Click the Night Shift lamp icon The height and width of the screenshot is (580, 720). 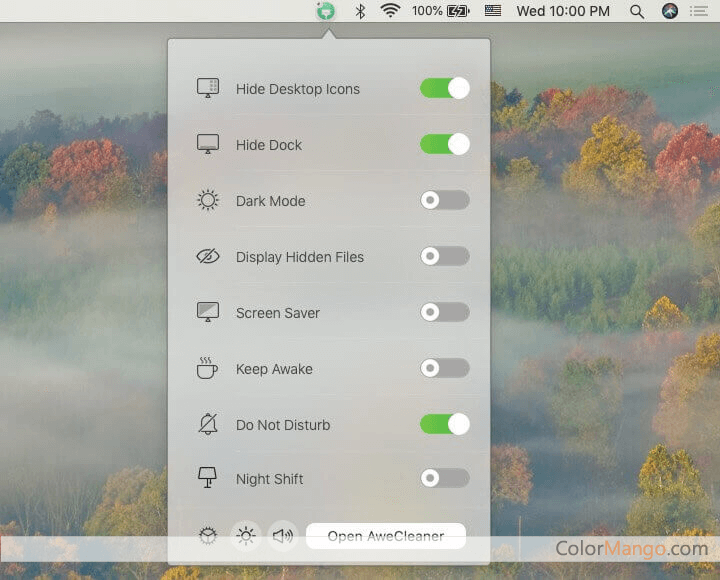207,479
